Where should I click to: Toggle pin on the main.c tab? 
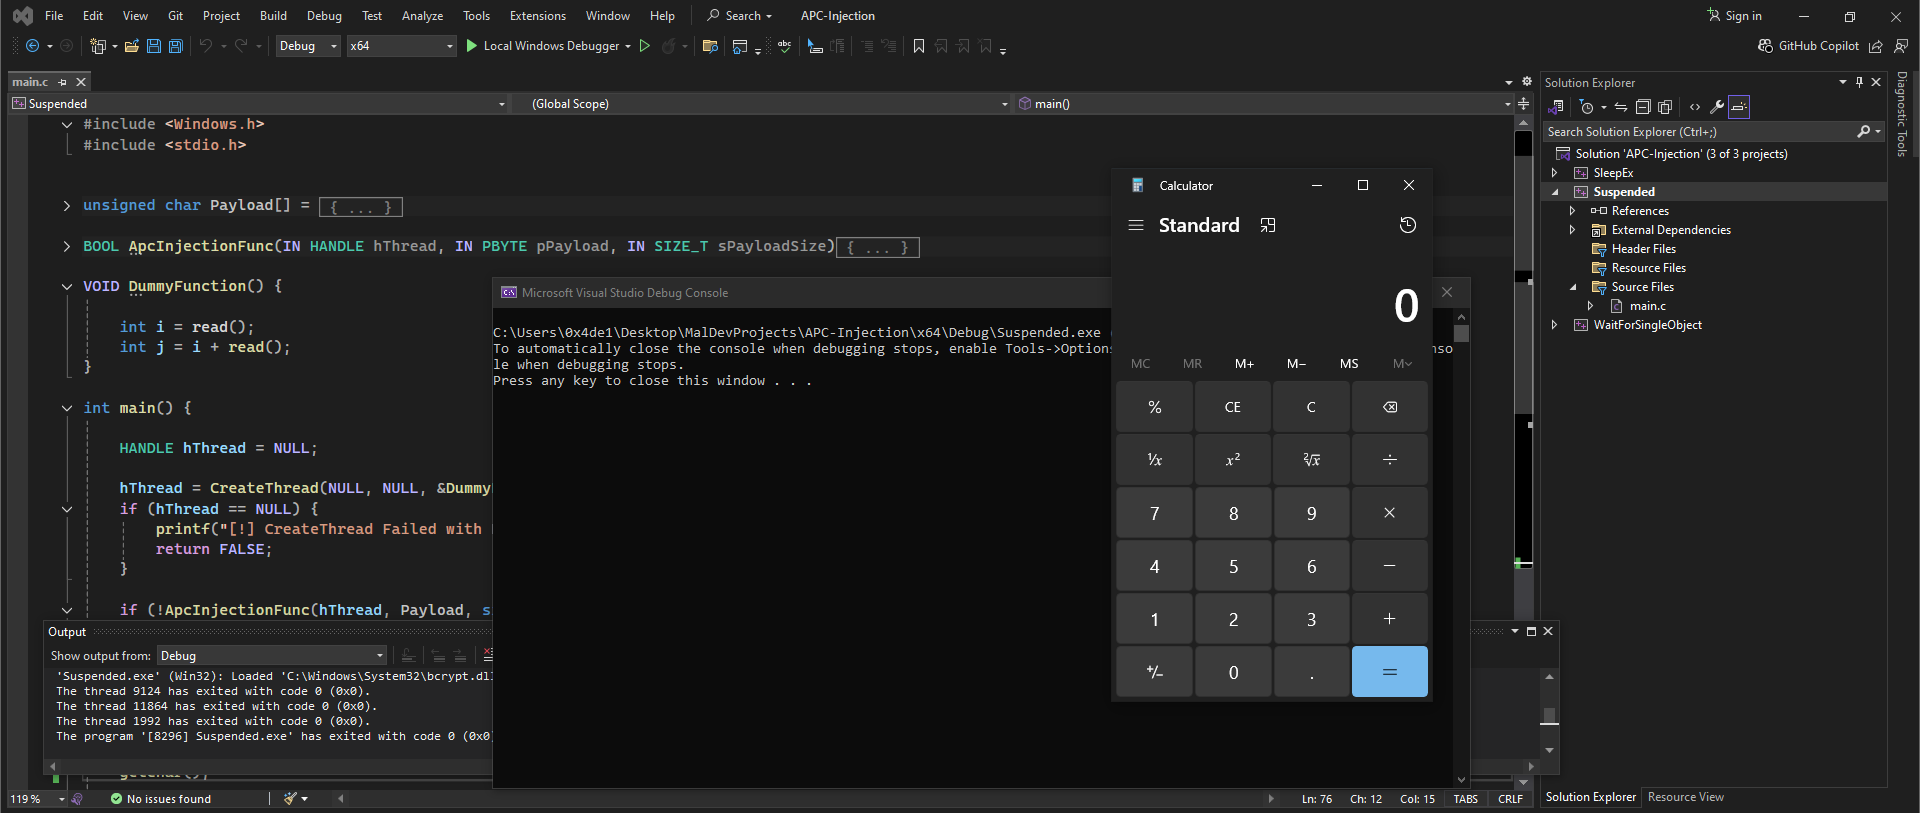click(63, 82)
